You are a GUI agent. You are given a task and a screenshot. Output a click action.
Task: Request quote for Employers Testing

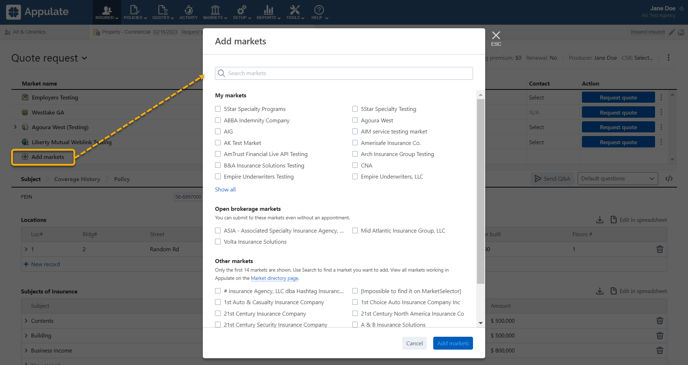click(x=618, y=97)
